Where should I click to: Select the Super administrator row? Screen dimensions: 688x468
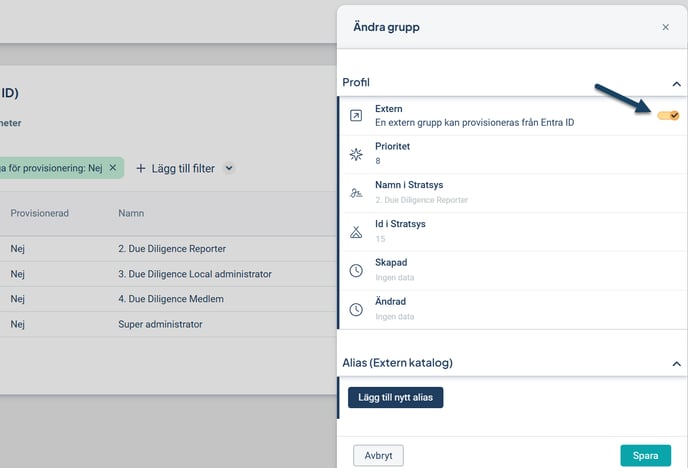pyautogui.click(x=160, y=324)
